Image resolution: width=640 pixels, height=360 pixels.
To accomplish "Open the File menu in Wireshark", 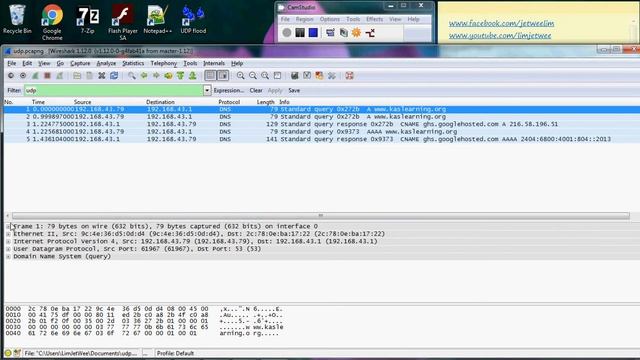I will pyautogui.click(x=12, y=64).
